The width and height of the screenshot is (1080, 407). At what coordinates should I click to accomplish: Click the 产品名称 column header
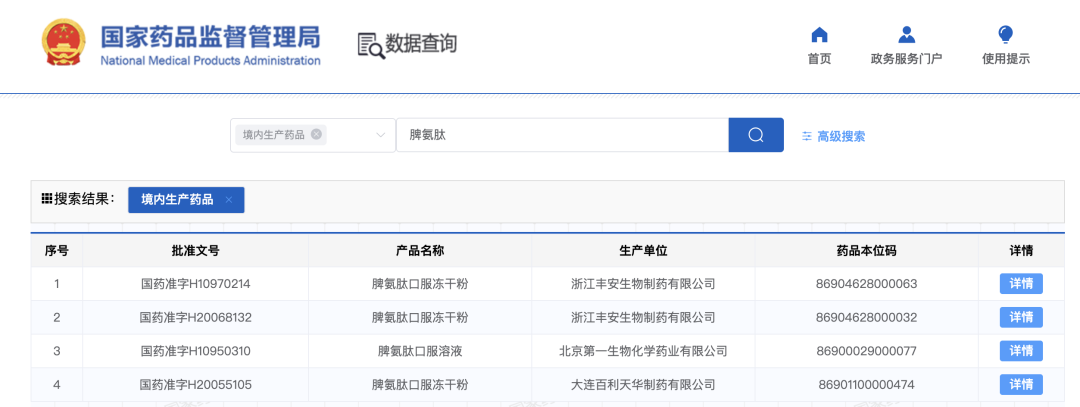[x=420, y=251]
